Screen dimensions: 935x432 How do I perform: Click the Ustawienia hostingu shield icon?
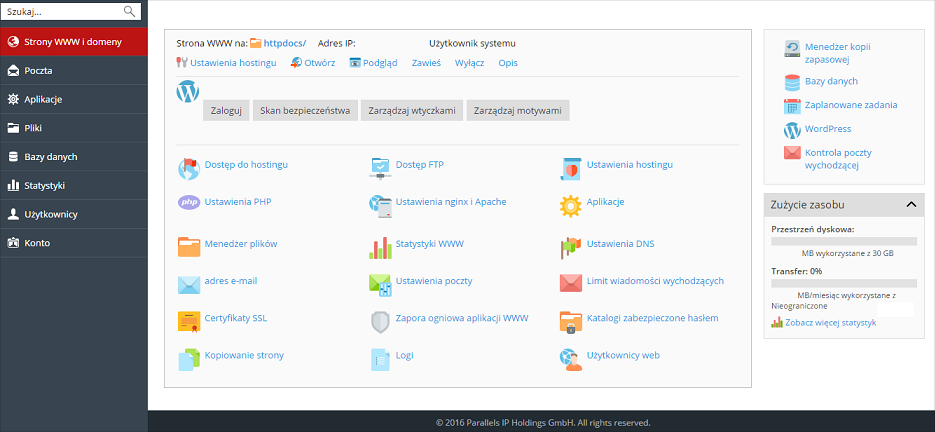[x=571, y=169]
